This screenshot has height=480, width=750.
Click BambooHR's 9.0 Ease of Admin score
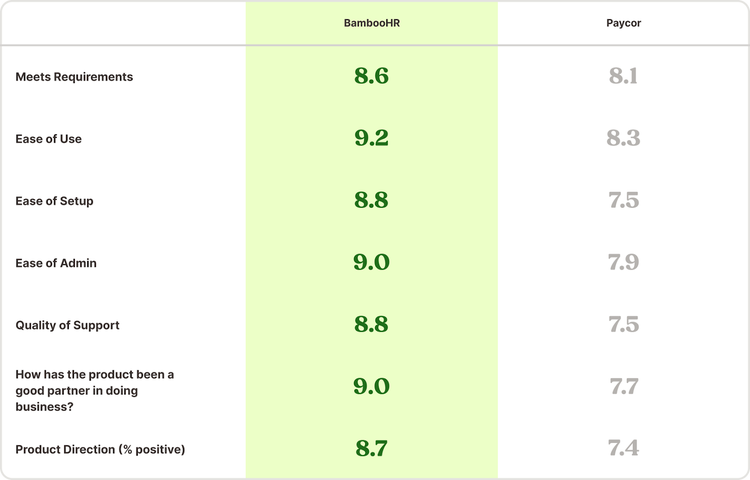pyautogui.click(x=372, y=262)
